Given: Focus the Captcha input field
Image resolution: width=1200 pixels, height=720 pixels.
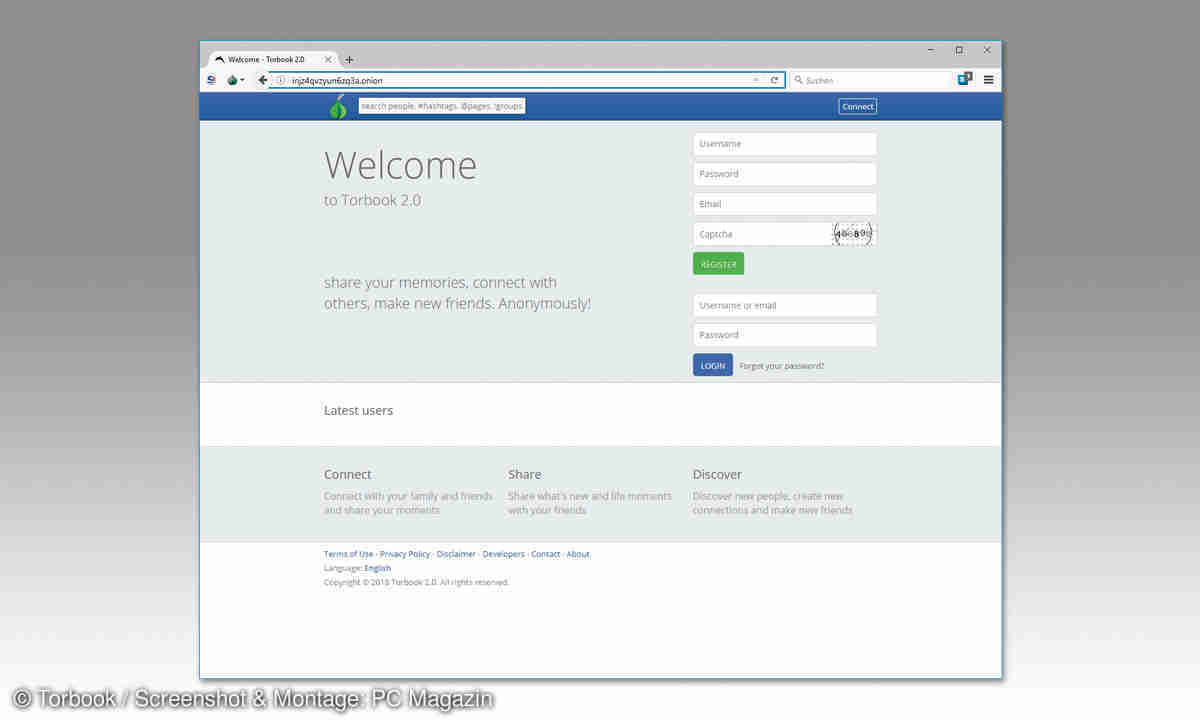Looking at the screenshot, I should [x=762, y=234].
